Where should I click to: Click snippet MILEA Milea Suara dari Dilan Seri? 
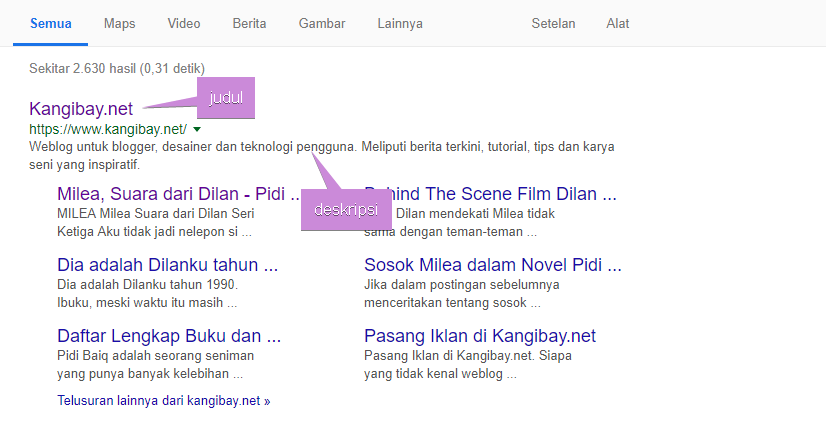coord(156,223)
